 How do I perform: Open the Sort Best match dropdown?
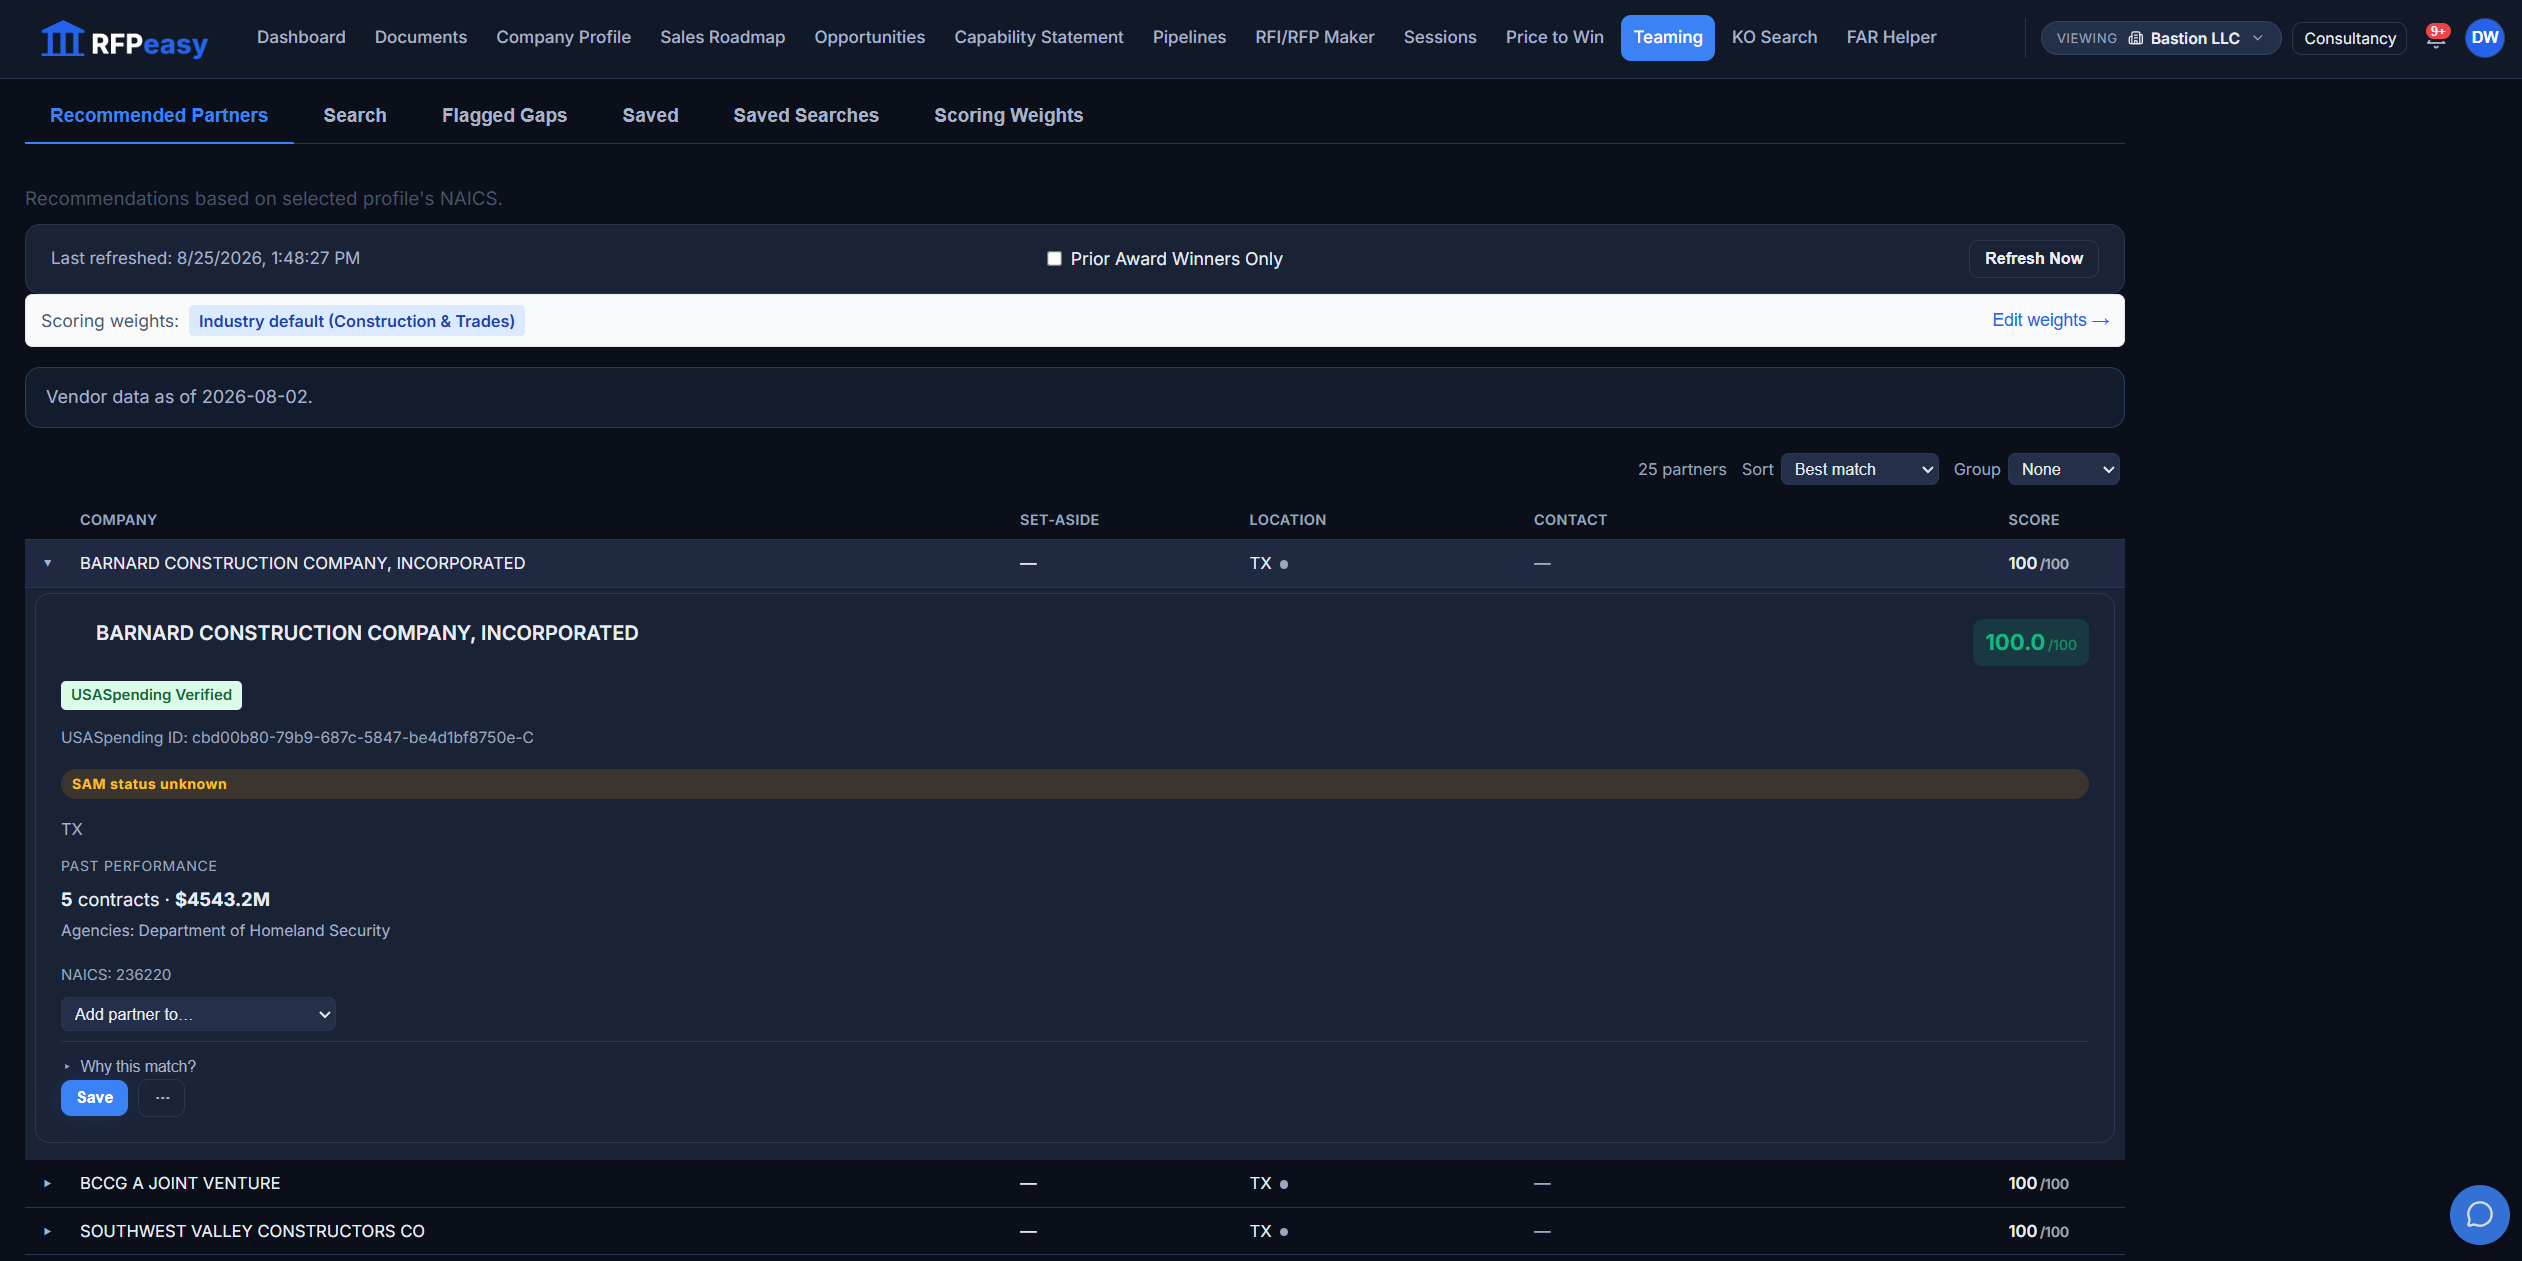[1859, 469]
